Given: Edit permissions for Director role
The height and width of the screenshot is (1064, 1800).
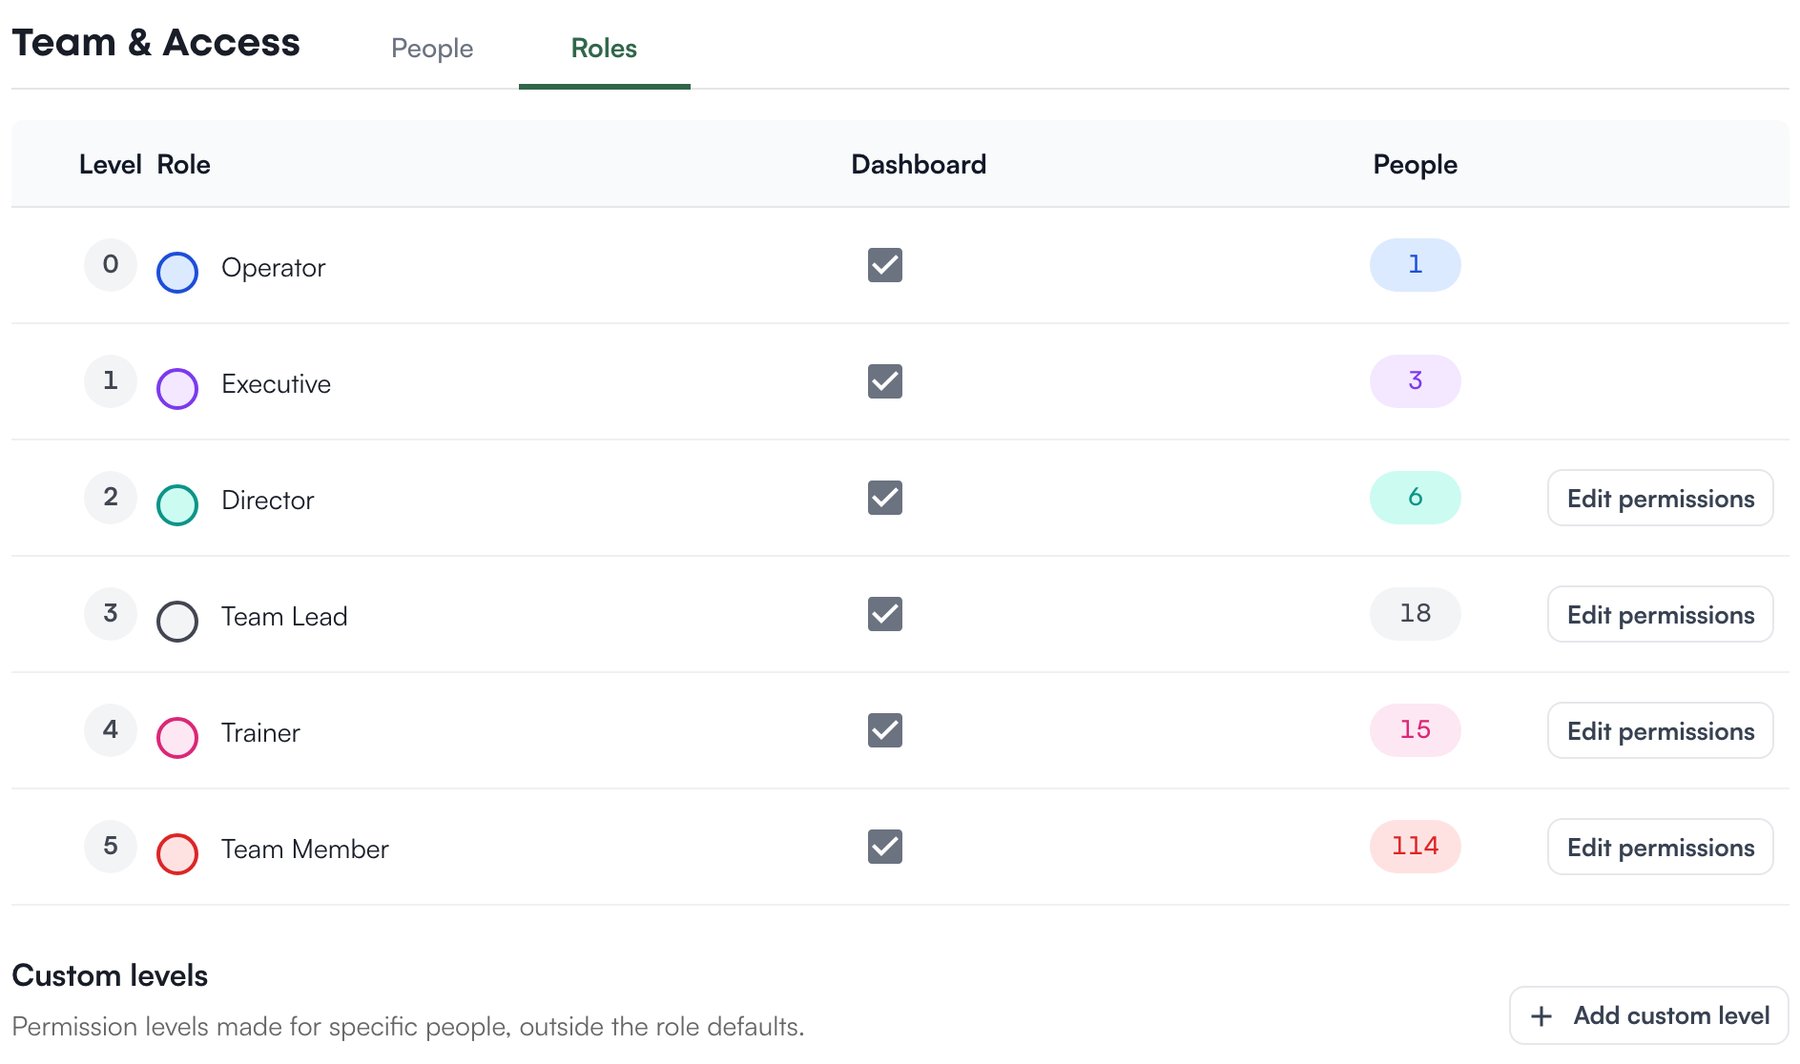Looking at the screenshot, I should (x=1660, y=498).
